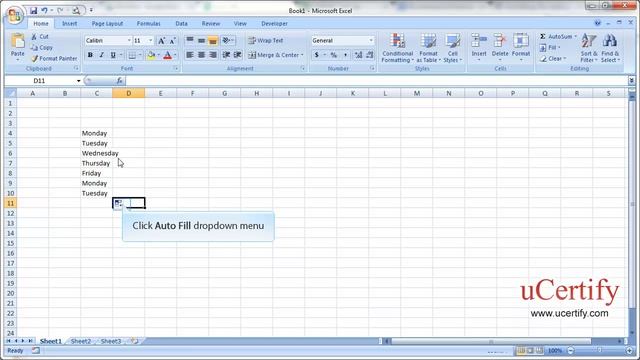Click the Select All corner box
640x360 pixels.
point(11,93)
